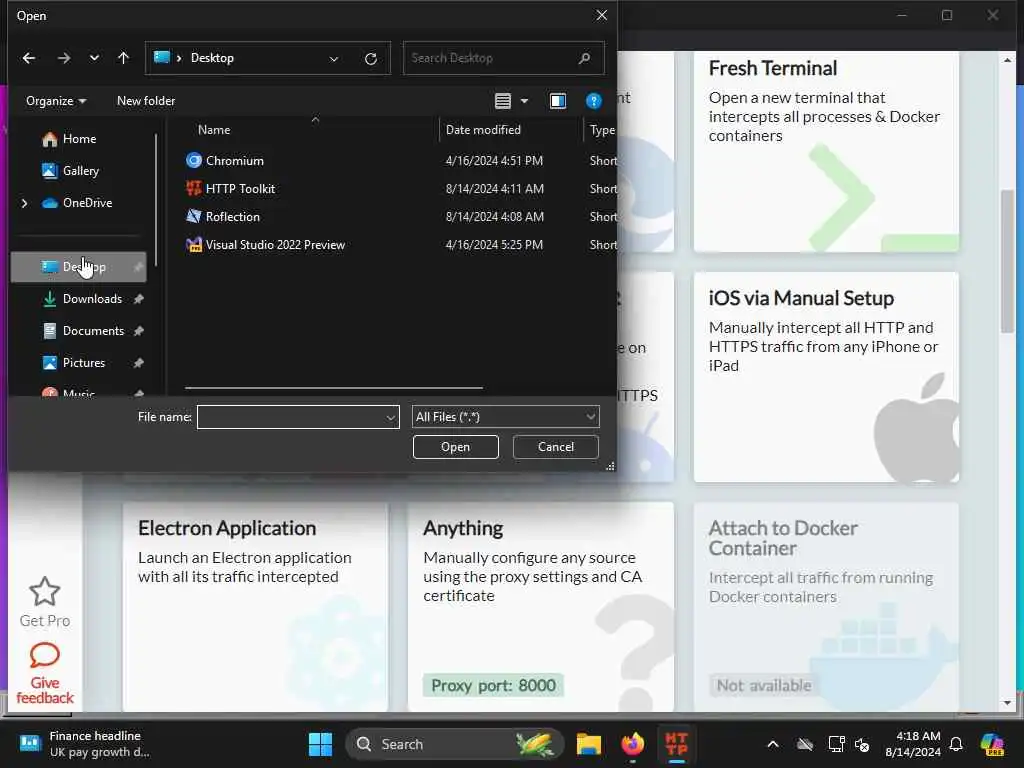The width and height of the screenshot is (1024, 768).
Task: Open the notifications bell in taskbar
Action: (956, 744)
